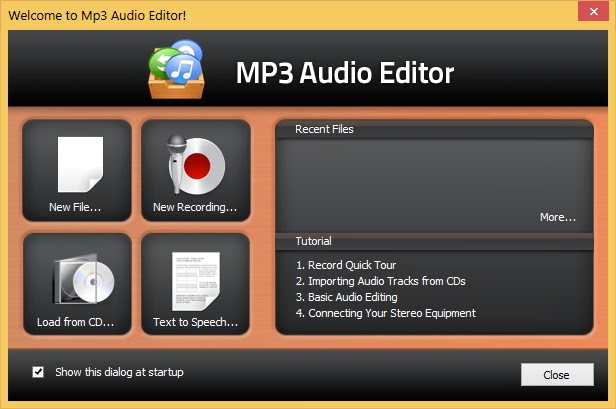Click the blank page New File icon
This screenshot has width=616, height=409.
81,164
